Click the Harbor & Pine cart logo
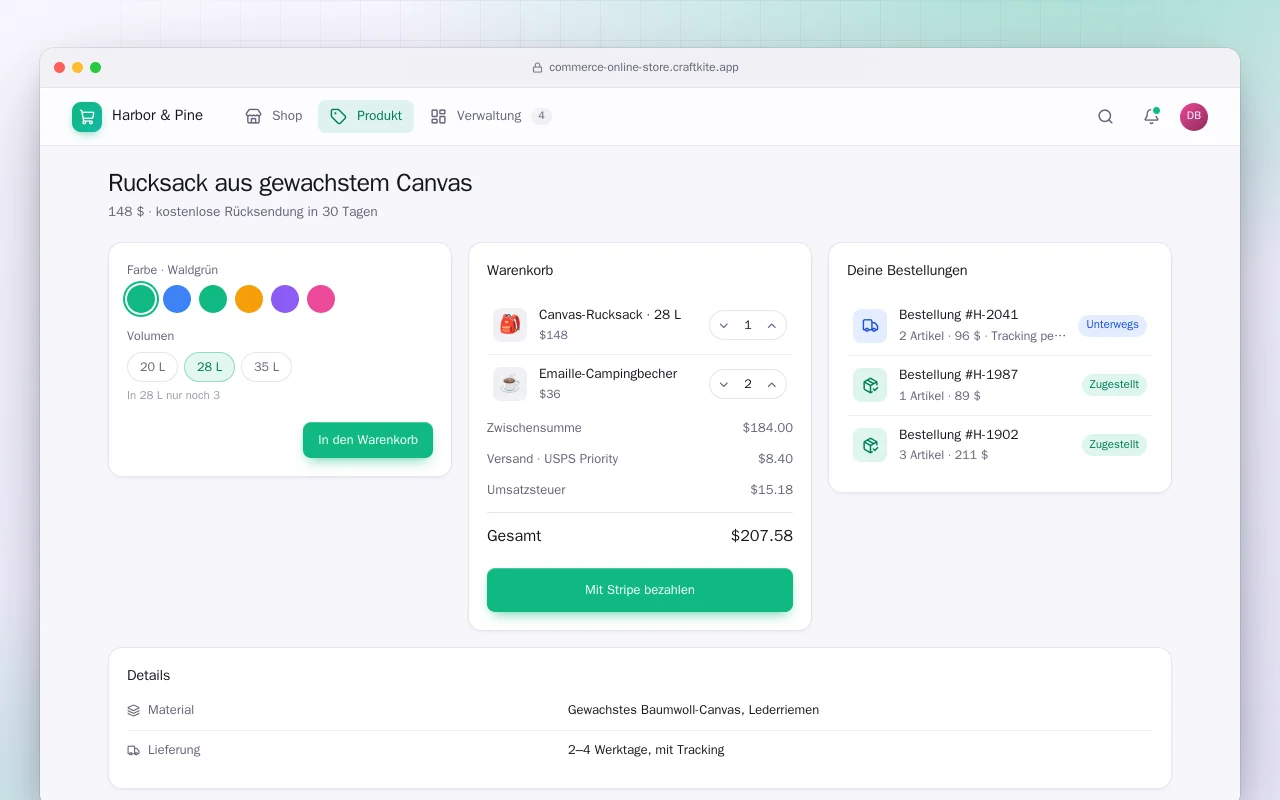Screen dimensions: 1280x800 (87, 117)
